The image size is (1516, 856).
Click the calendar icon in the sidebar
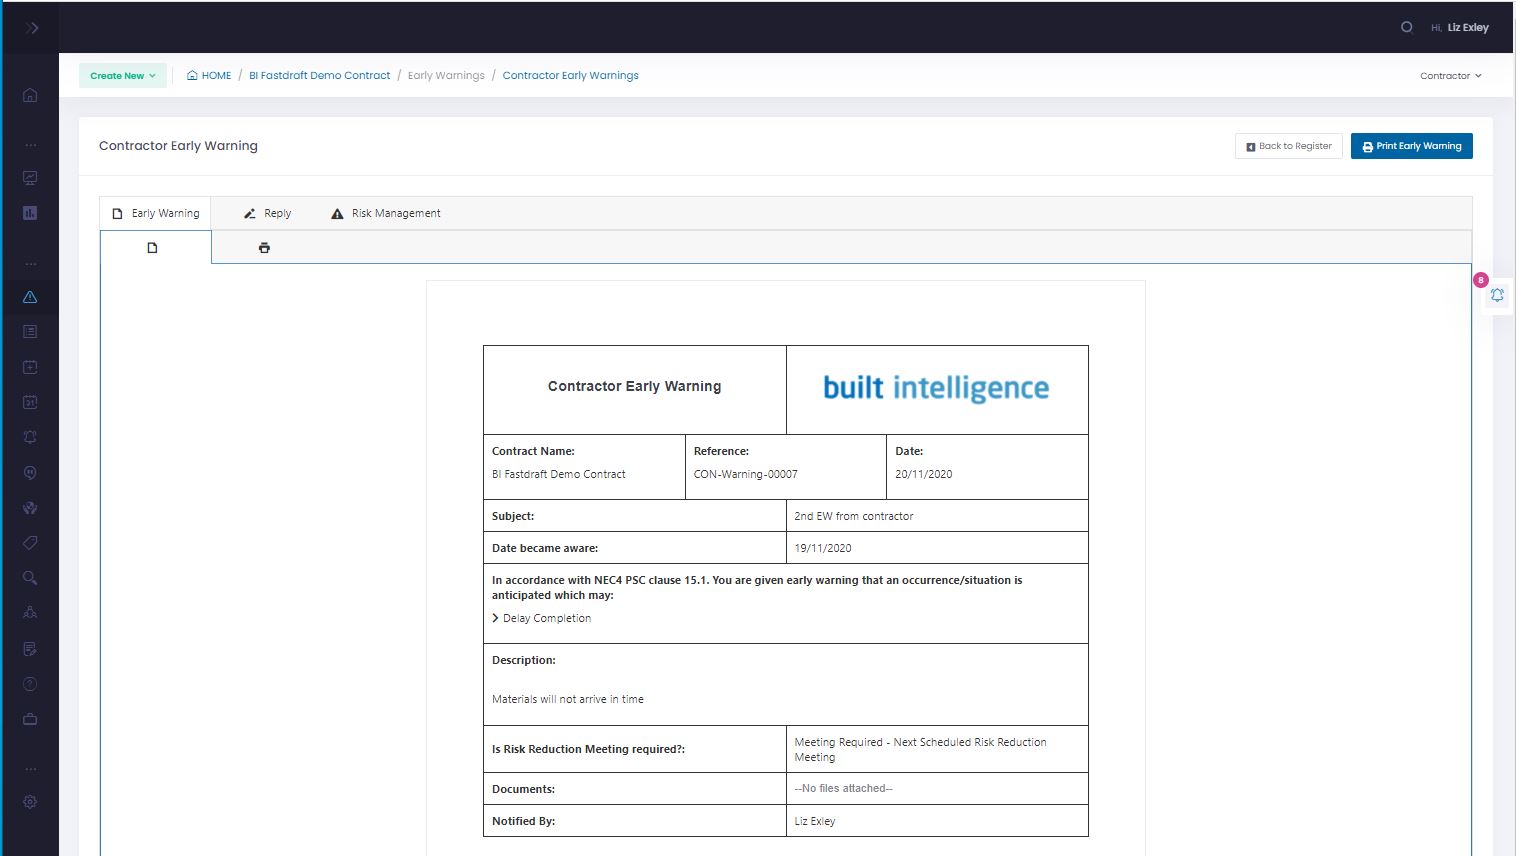click(29, 401)
